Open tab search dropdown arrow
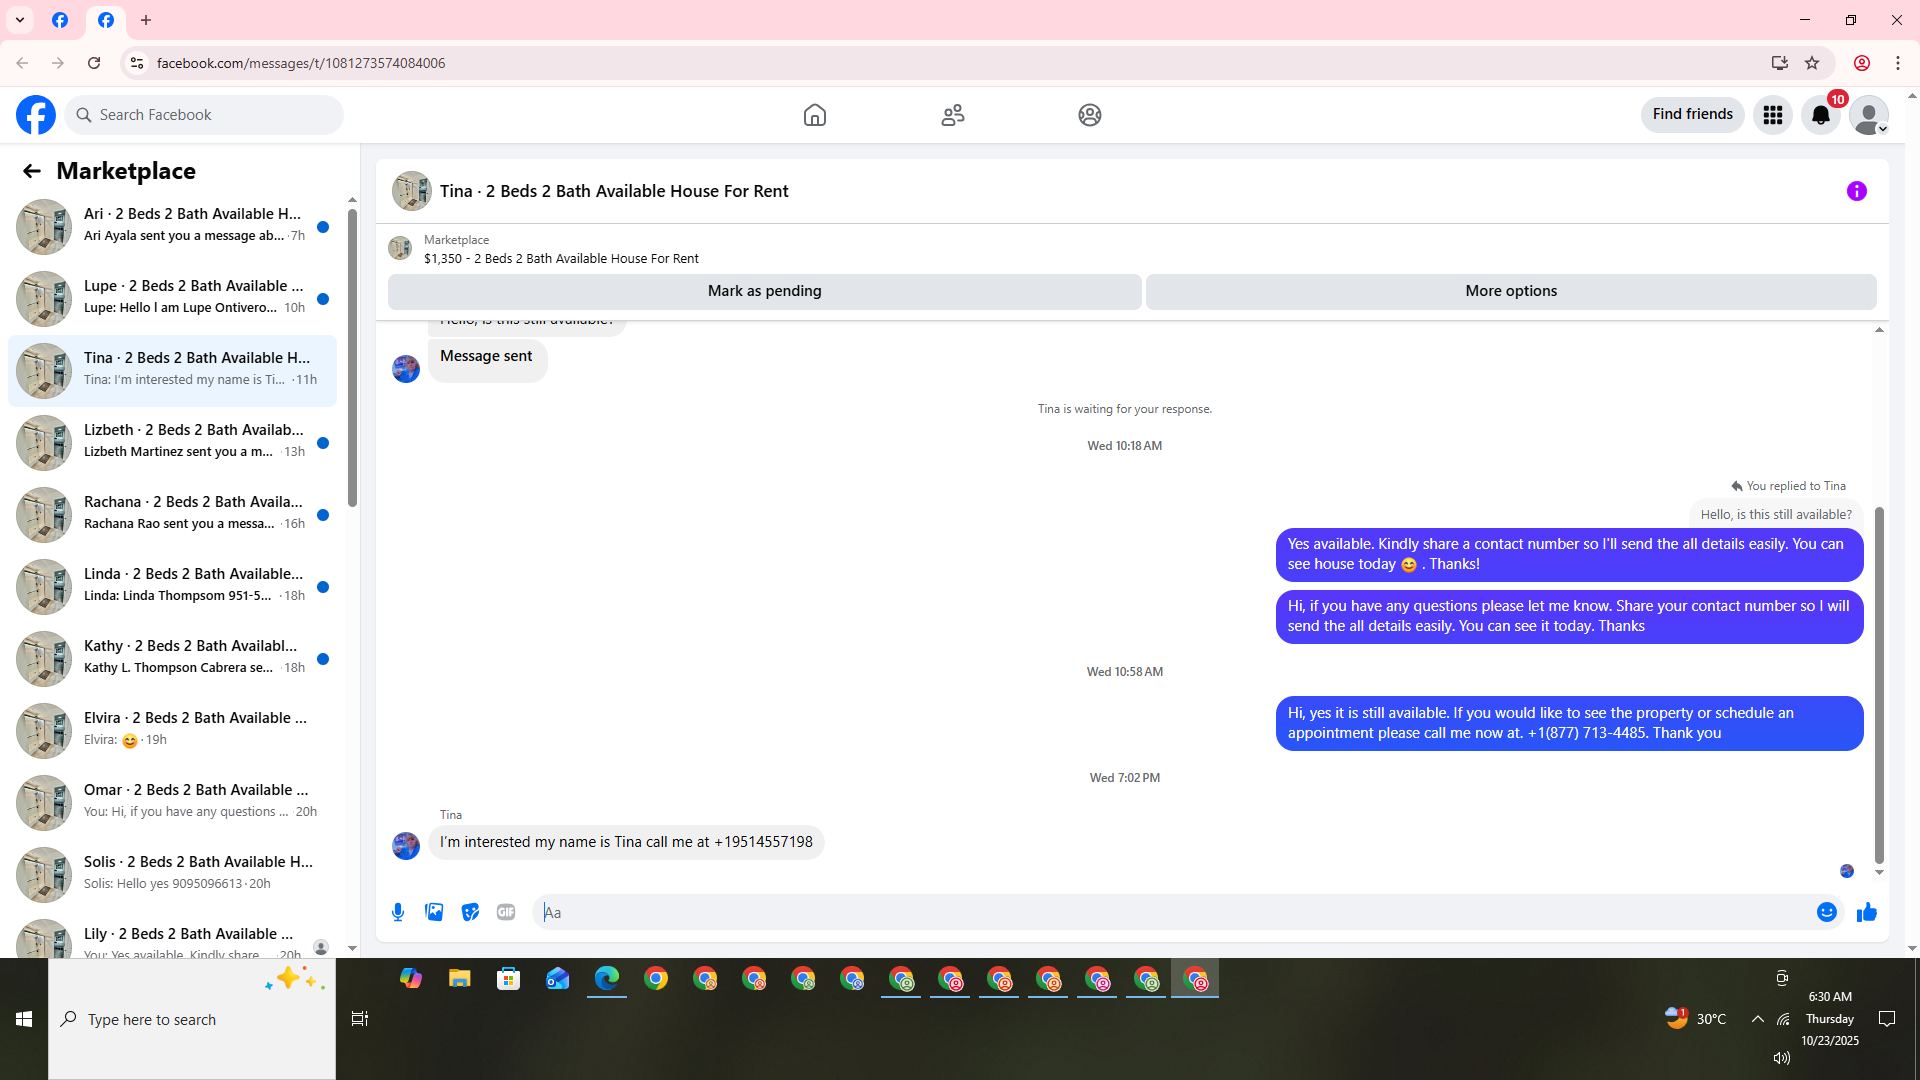Image resolution: width=1920 pixels, height=1080 pixels. 20,20
